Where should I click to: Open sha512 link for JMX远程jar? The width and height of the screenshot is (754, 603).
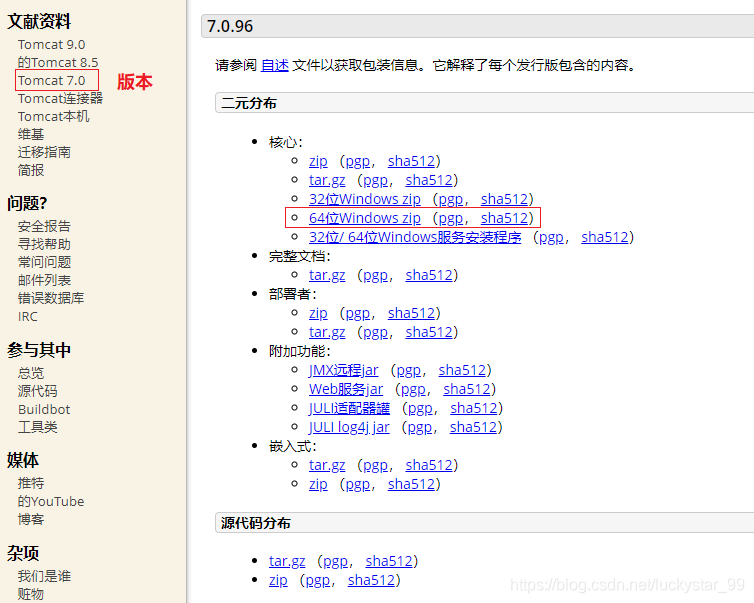pyautogui.click(x=462, y=370)
